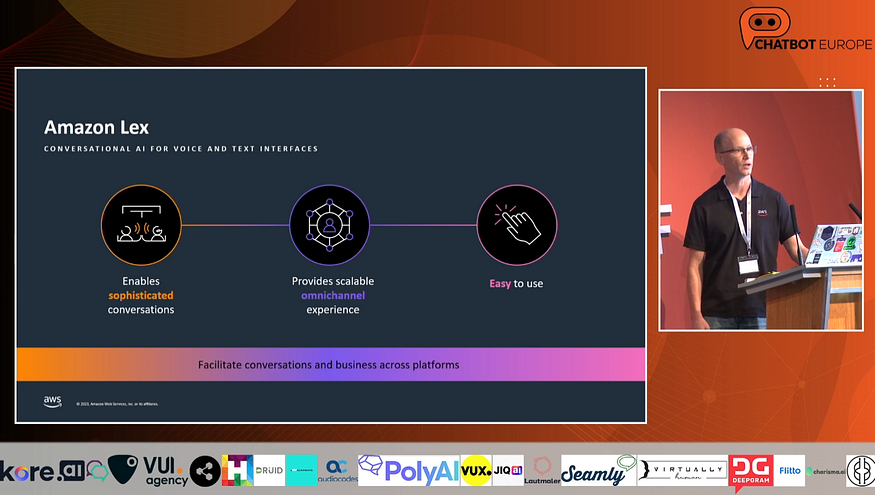Click the 'Facilitate conversations and business across platforms' banner
Viewport: 875px width, 495px height.
329,364
